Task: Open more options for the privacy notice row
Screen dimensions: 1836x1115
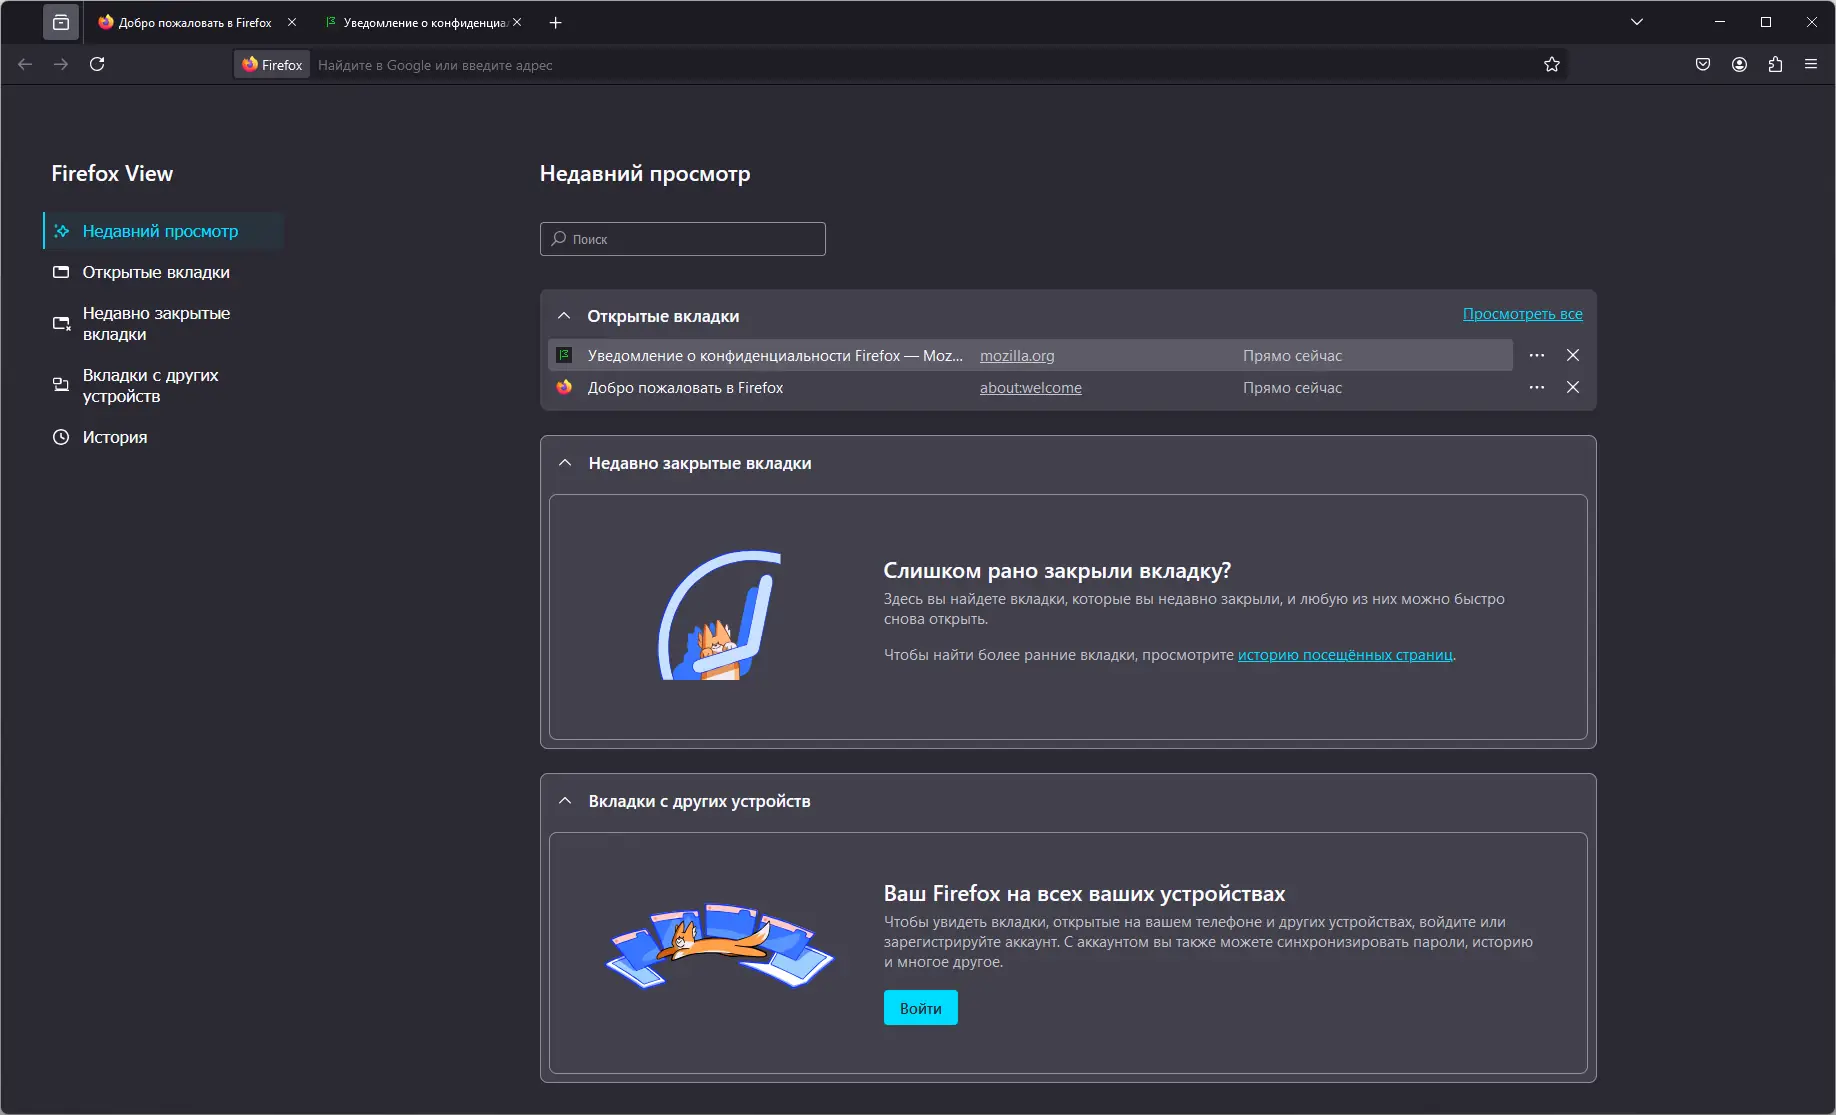Action: click(1537, 355)
